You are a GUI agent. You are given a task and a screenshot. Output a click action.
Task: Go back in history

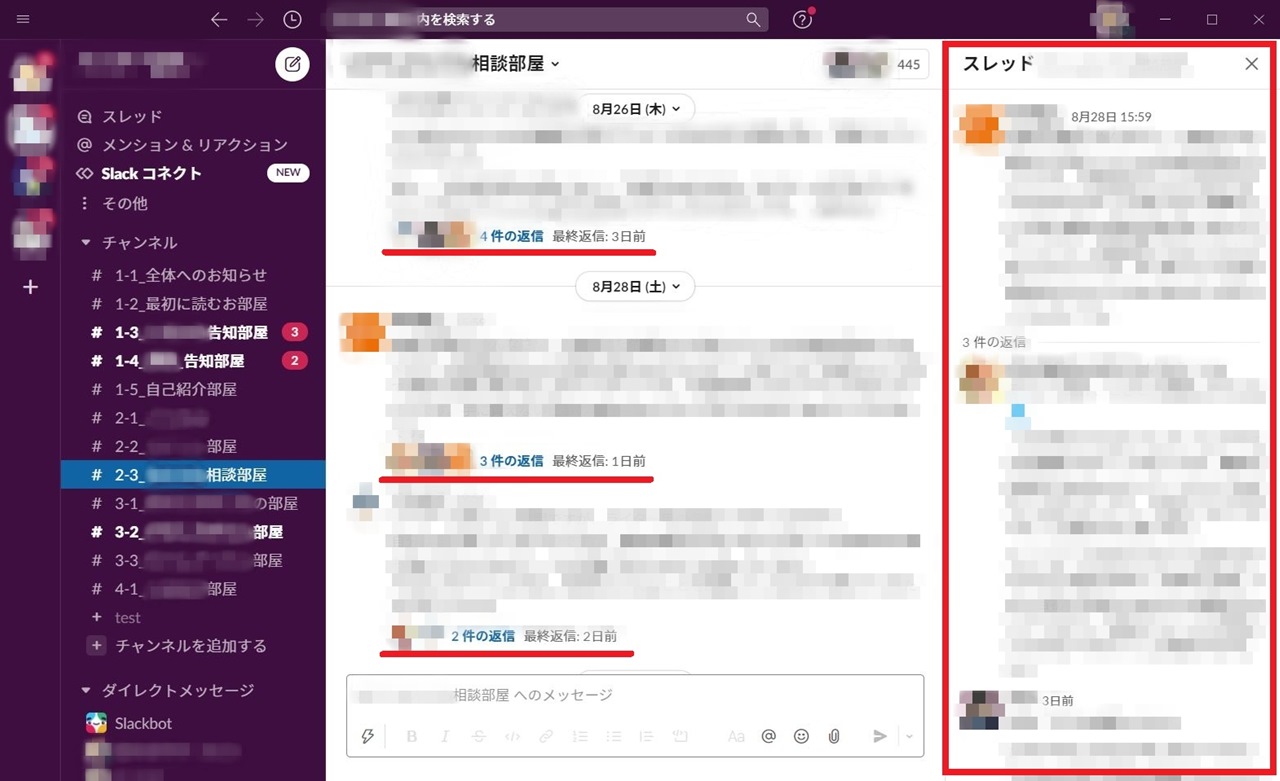tap(219, 19)
